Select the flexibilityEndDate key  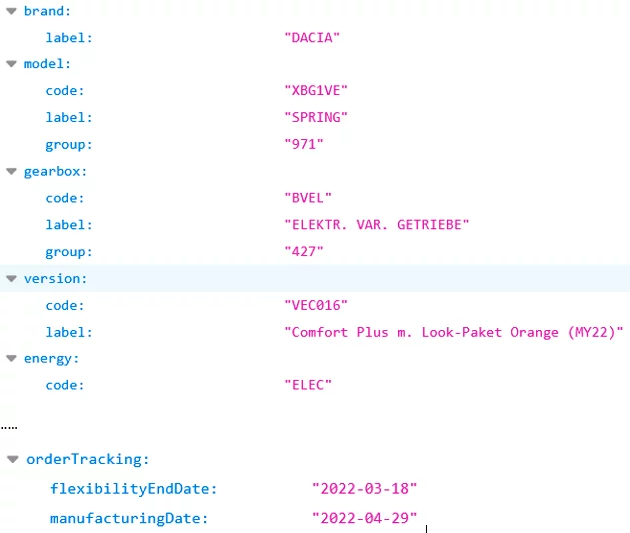coord(133,489)
